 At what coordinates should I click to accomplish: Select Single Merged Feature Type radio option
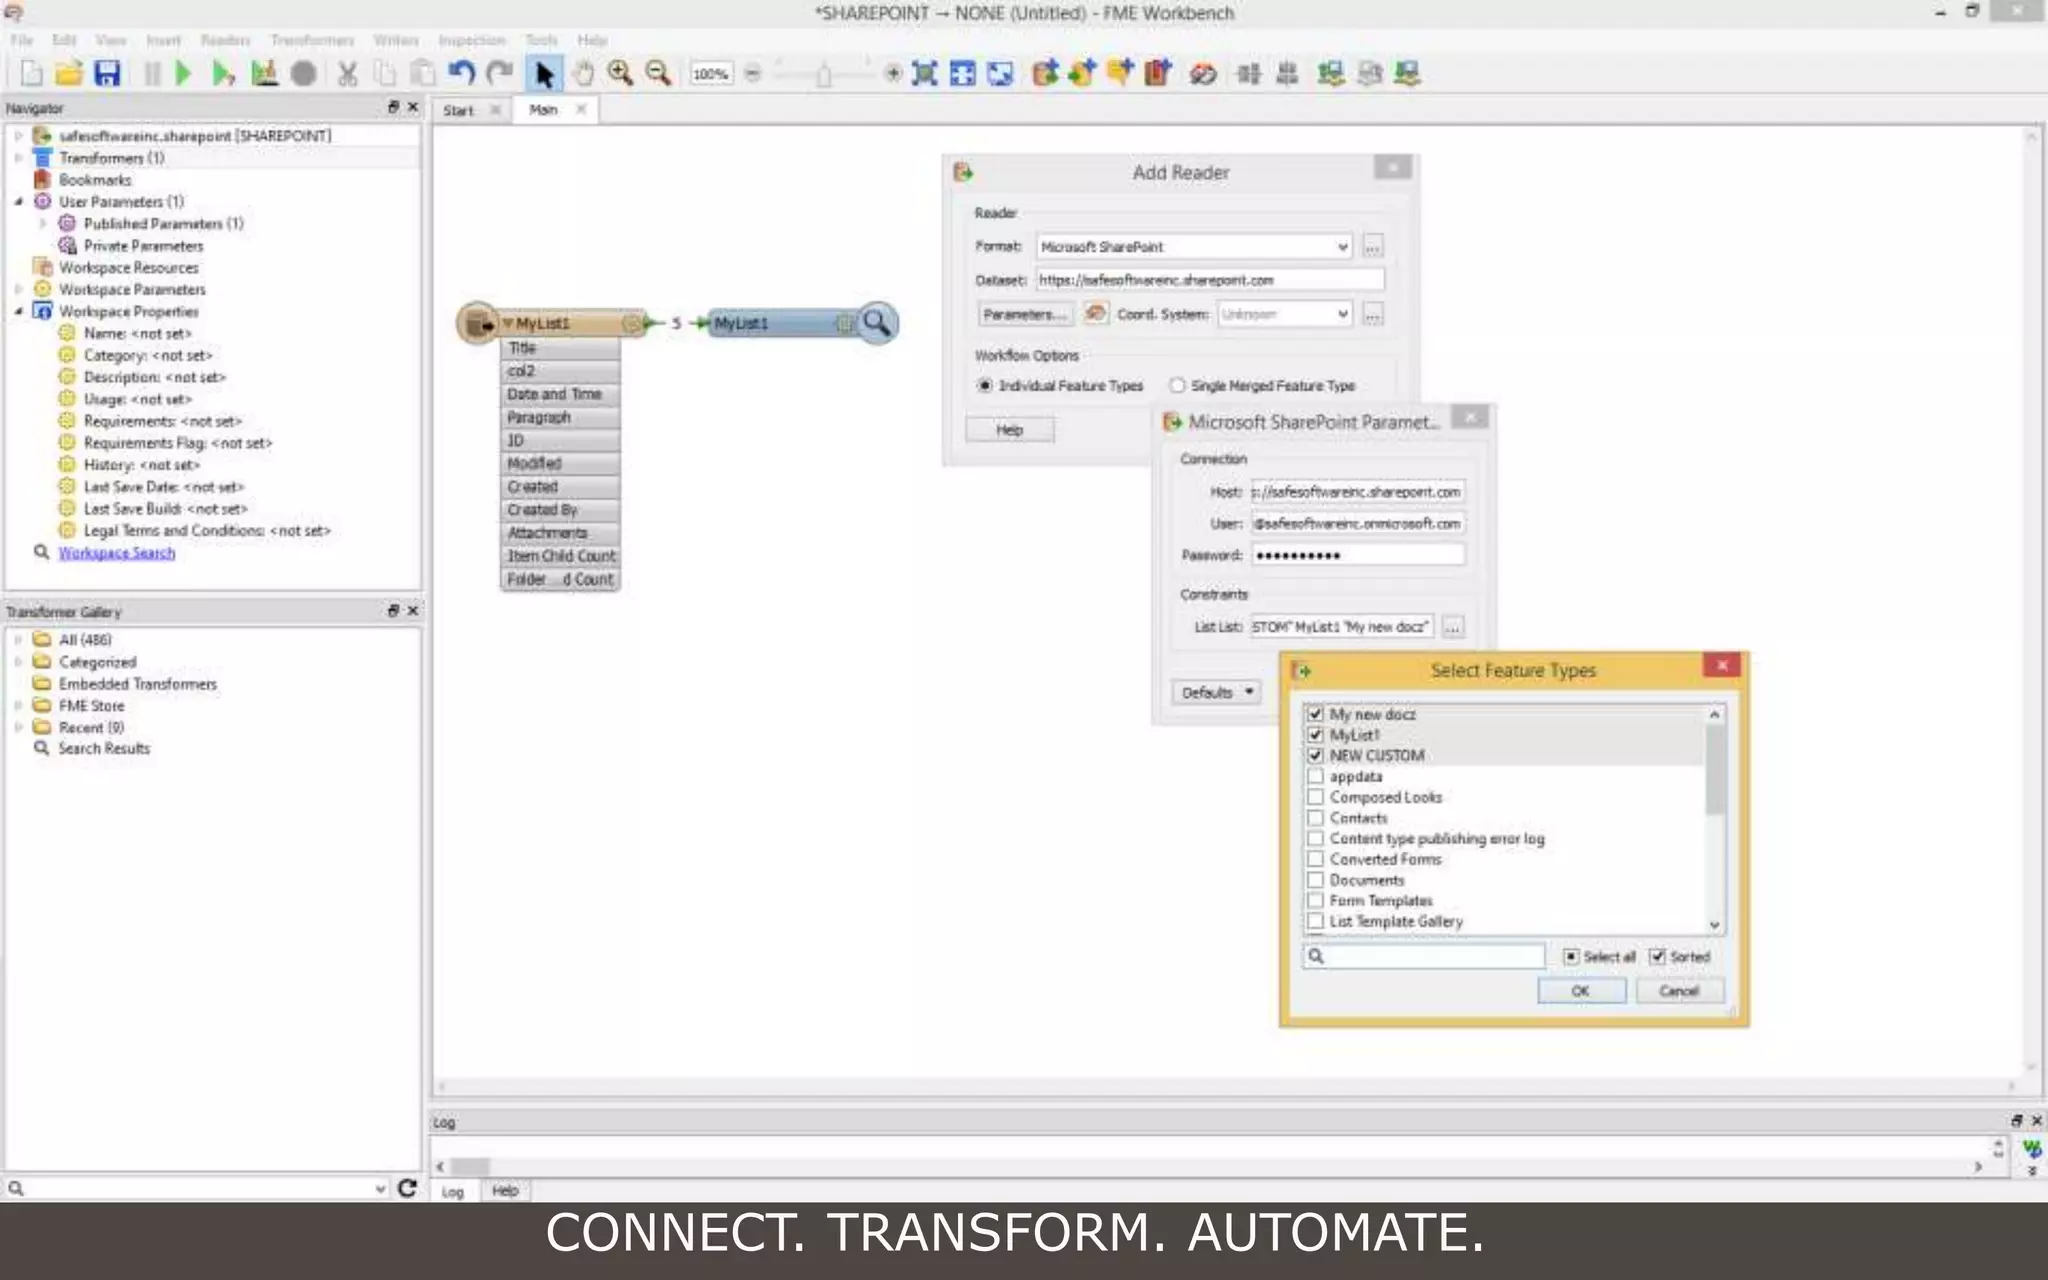pos(1177,385)
